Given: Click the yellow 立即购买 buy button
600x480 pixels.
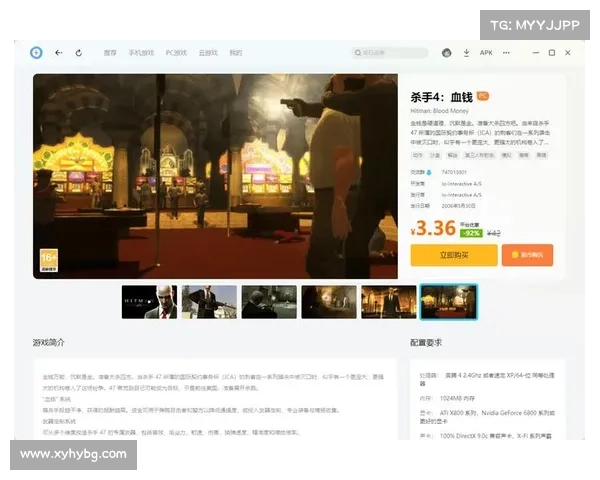Looking at the screenshot, I should click(x=454, y=255).
